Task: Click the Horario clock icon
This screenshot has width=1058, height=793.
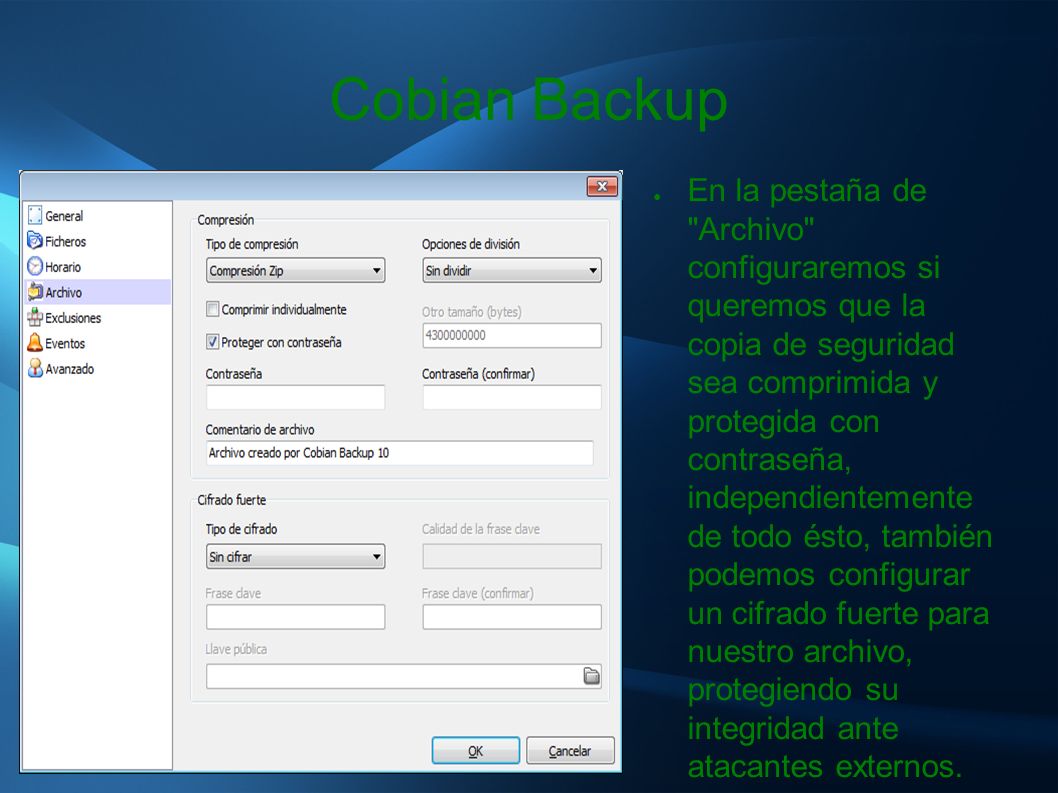Action: click(x=35, y=266)
